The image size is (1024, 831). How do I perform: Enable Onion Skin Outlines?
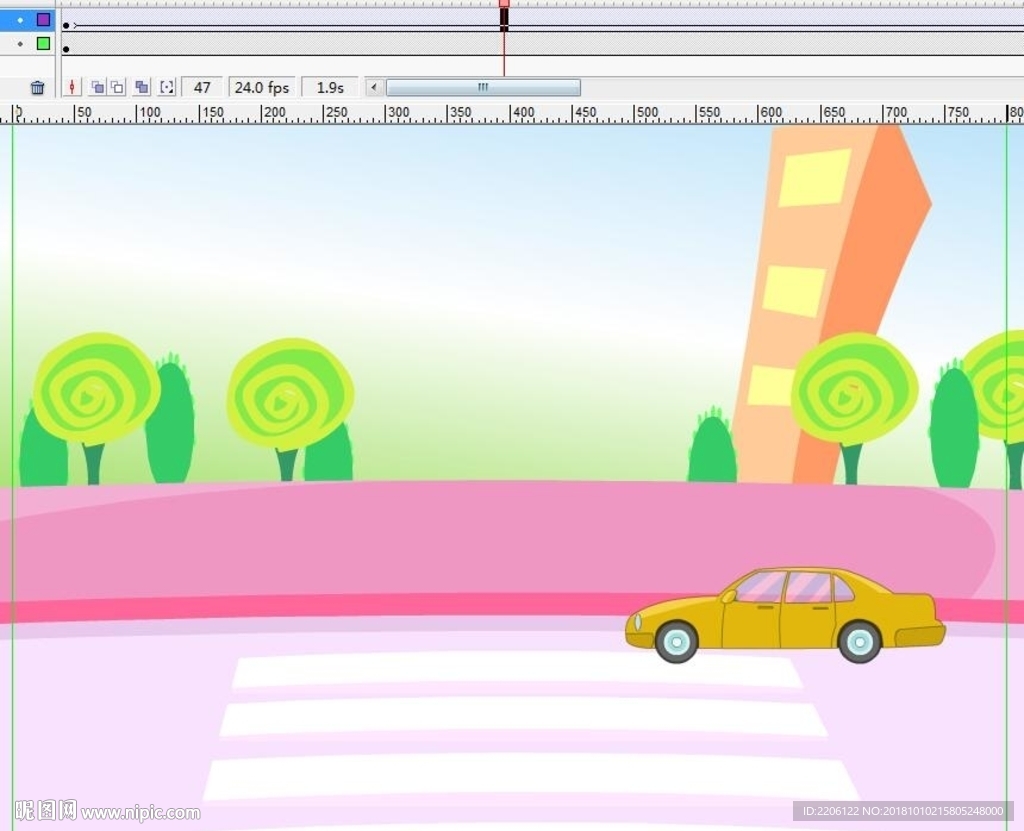[x=117, y=88]
